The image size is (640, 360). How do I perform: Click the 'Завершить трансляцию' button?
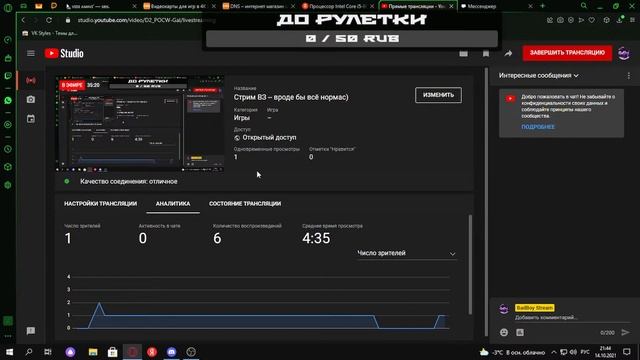pos(567,53)
